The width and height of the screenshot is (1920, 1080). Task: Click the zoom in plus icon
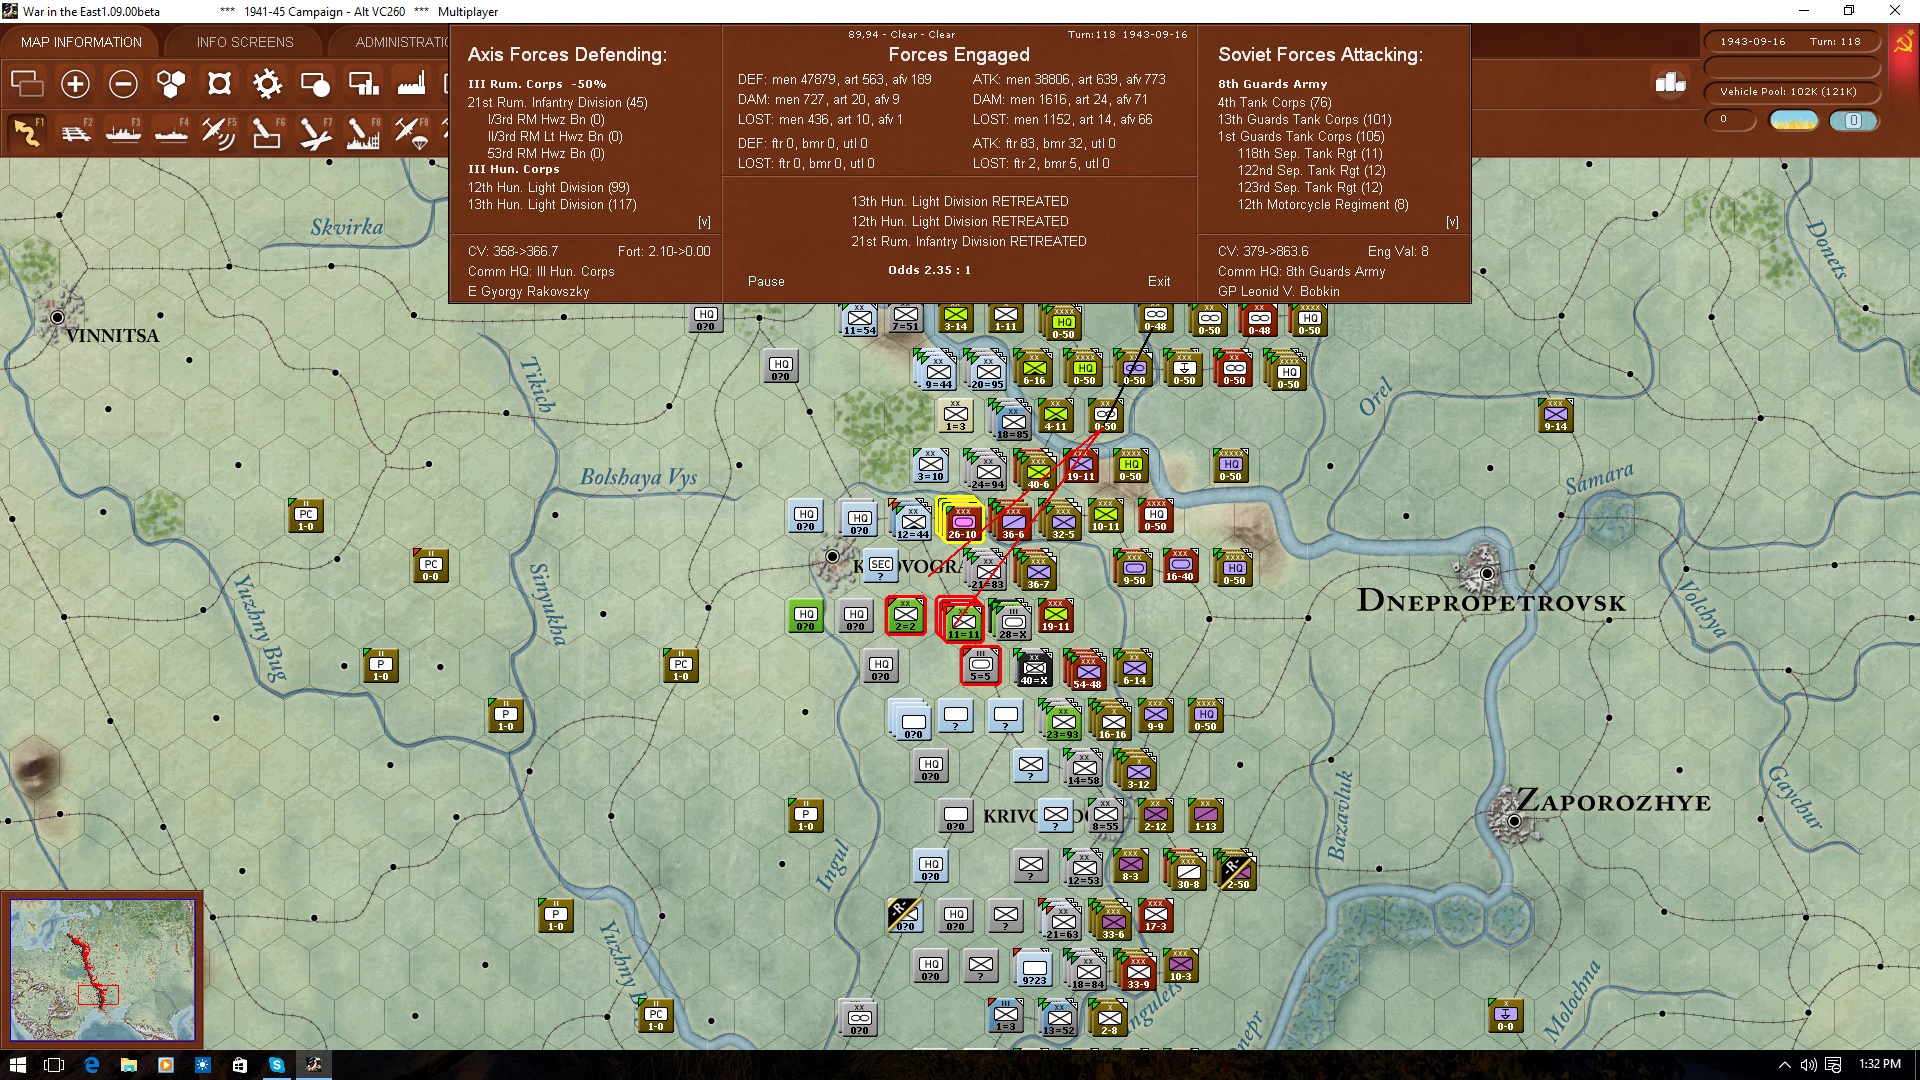(75, 84)
